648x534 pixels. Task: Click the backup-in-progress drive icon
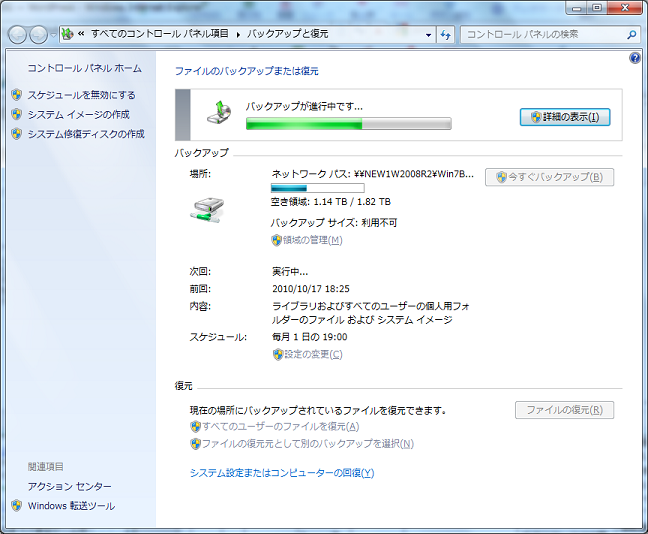(x=221, y=111)
